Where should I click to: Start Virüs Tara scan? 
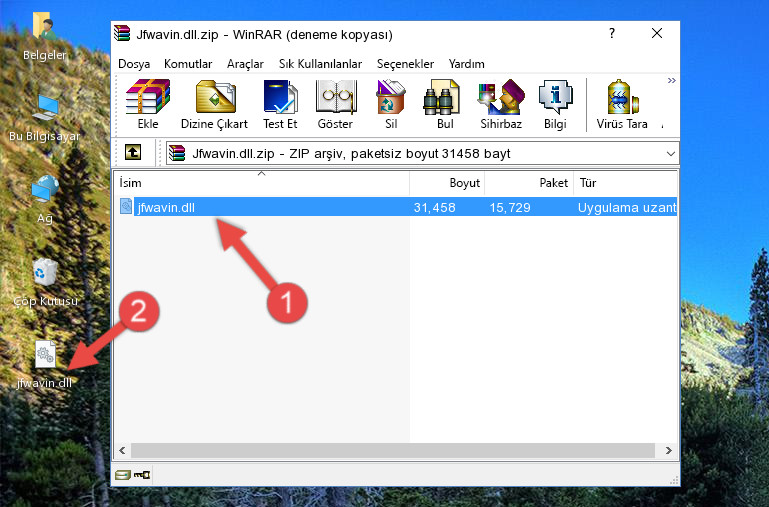(x=622, y=104)
